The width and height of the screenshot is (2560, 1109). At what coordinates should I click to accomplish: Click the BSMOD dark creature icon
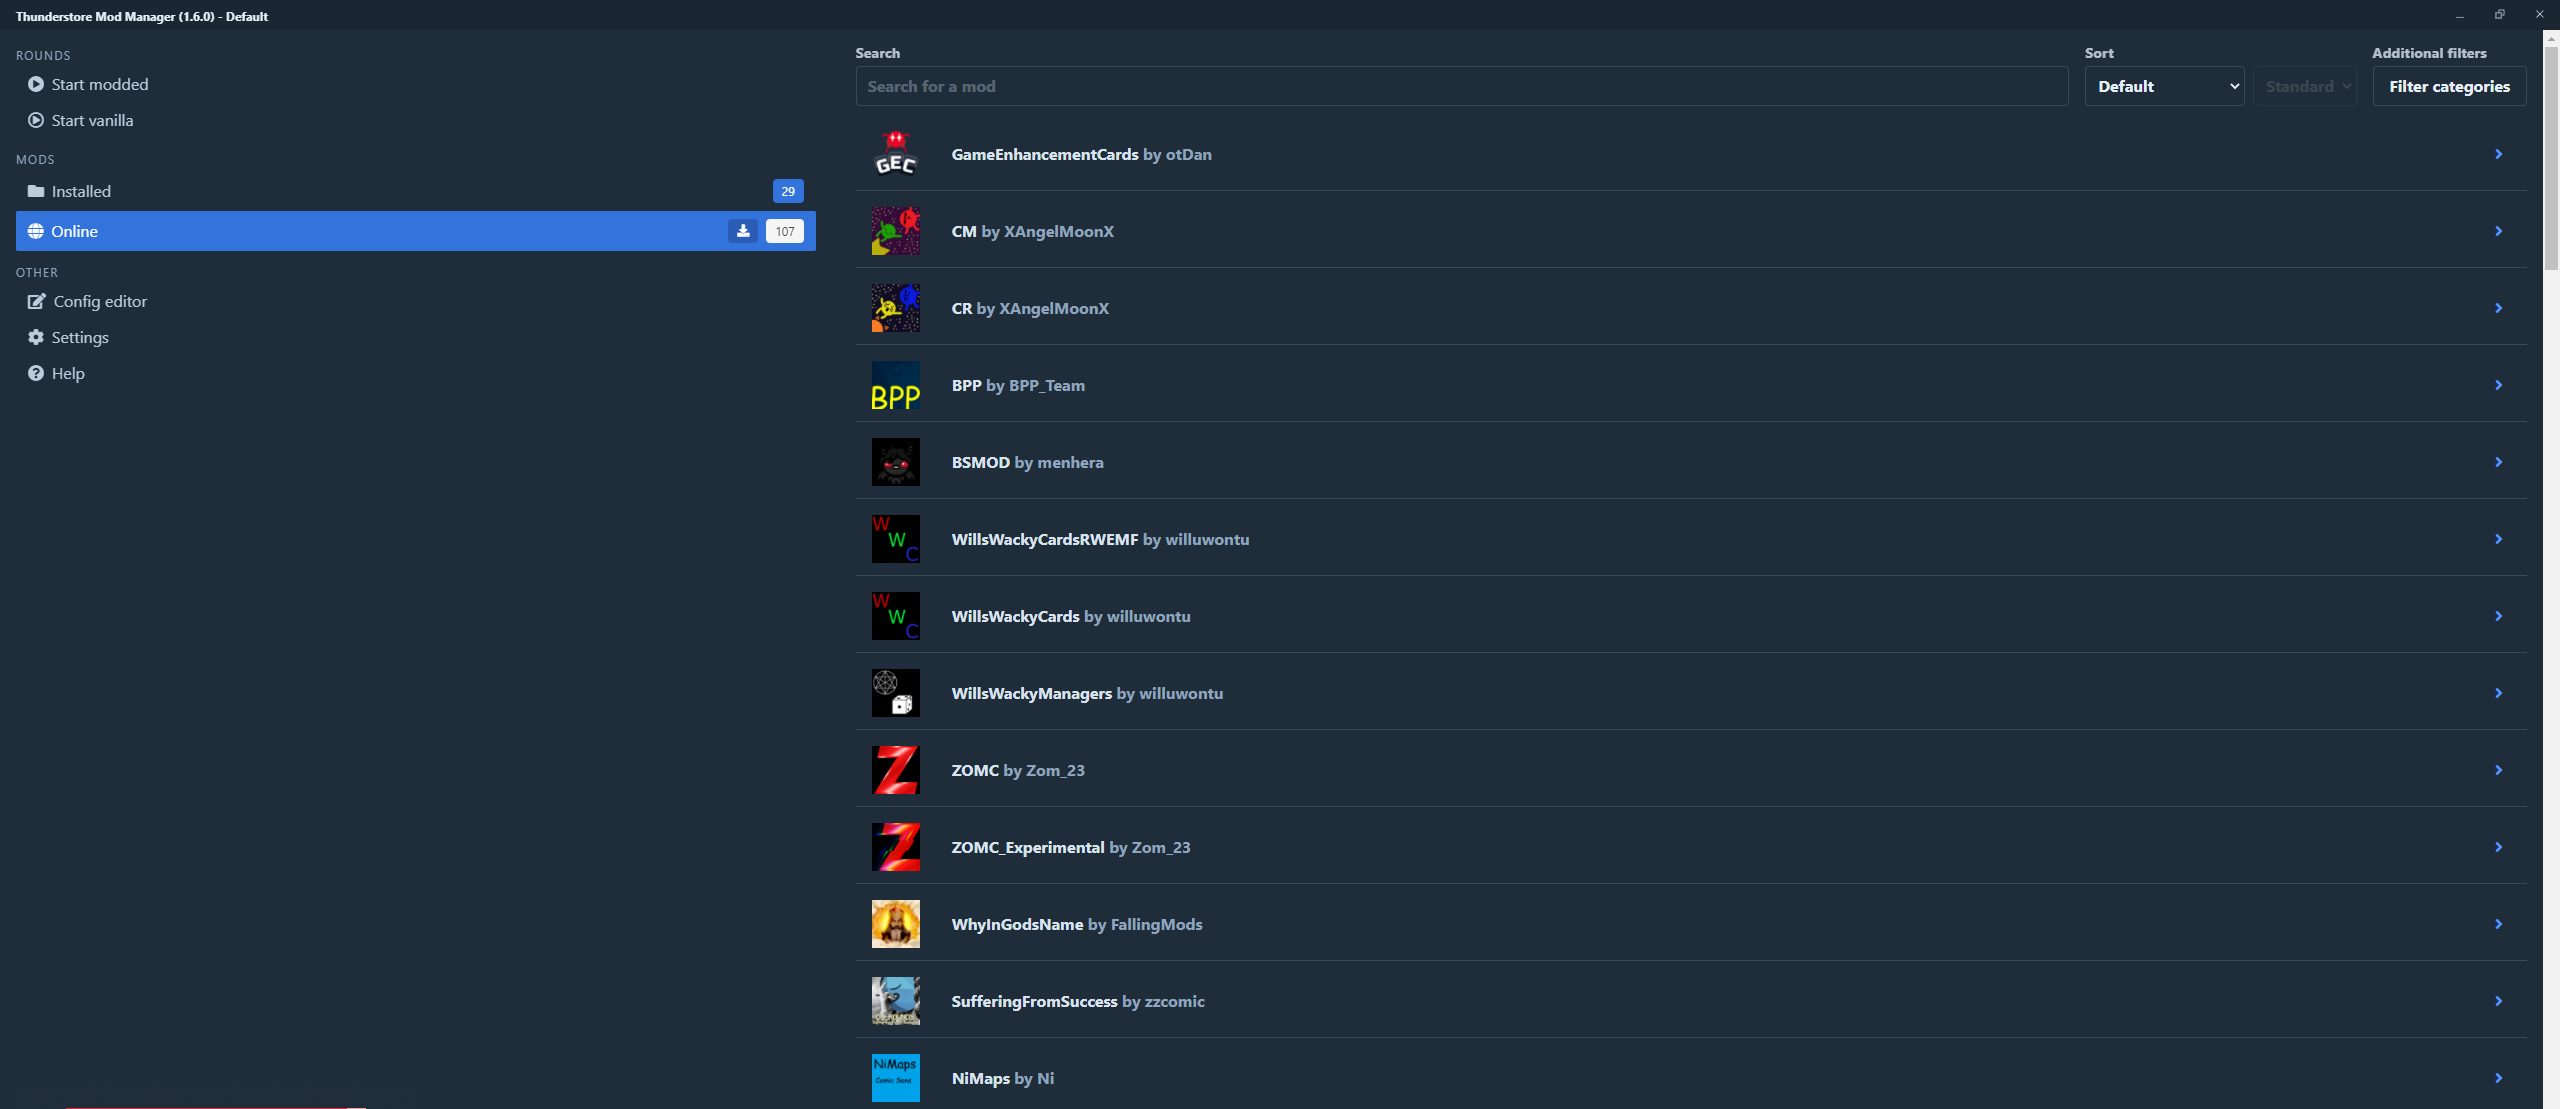point(895,462)
